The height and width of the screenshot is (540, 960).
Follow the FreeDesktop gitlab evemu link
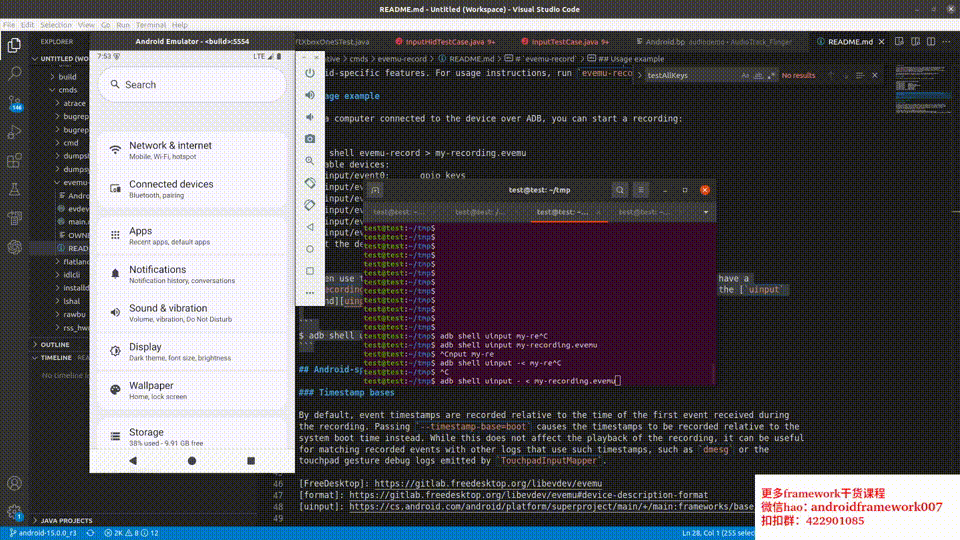point(488,484)
